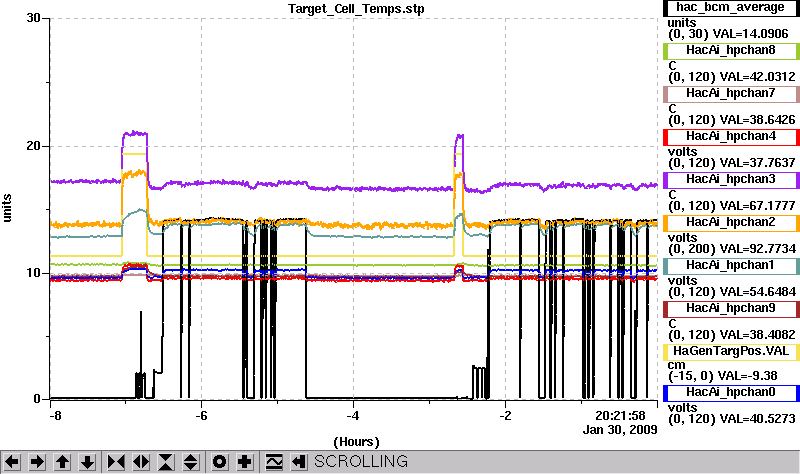This screenshot has width=800, height=474.
Task: Zoom in horizontally with inward-pointing triangles
Action: [116, 462]
